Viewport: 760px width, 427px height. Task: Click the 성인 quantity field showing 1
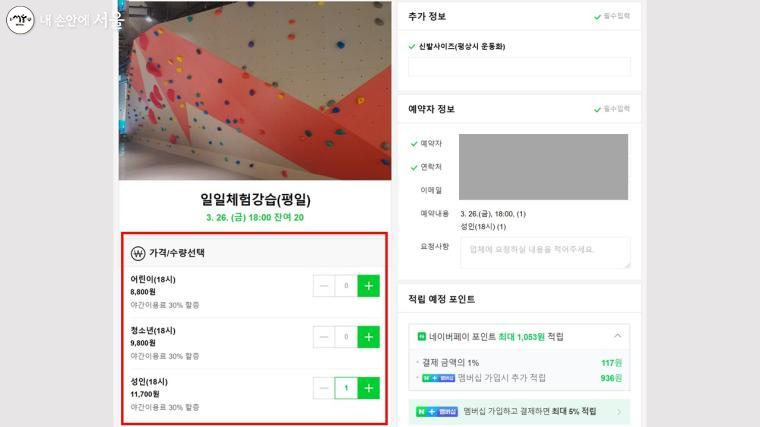click(x=346, y=388)
